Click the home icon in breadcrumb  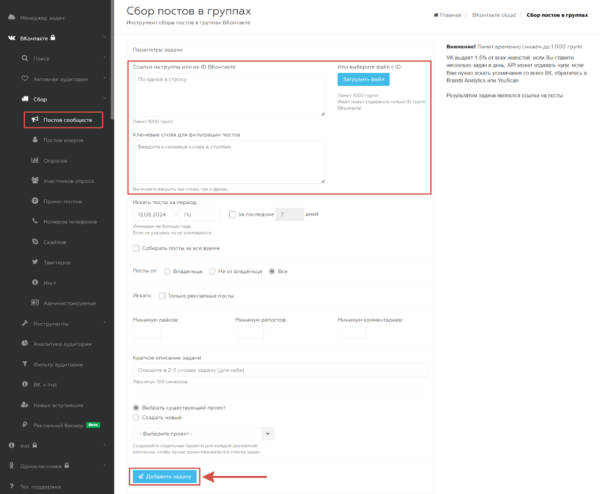pos(436,15)
